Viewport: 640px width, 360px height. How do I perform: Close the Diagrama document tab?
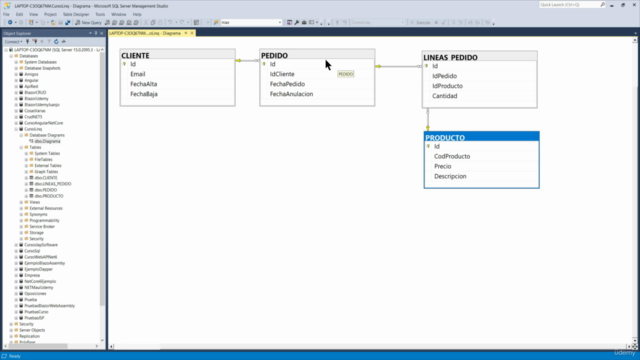(192, 33)
